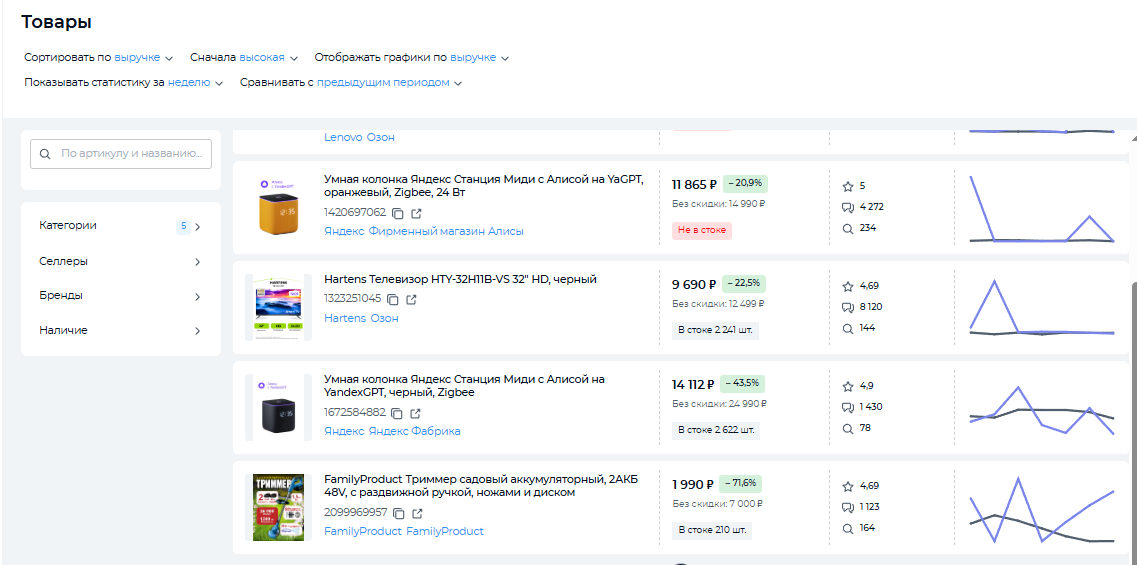Screen dimensions: 1137x565
Task: Expand the Brands filter
Action: click(x=120, y=296)
